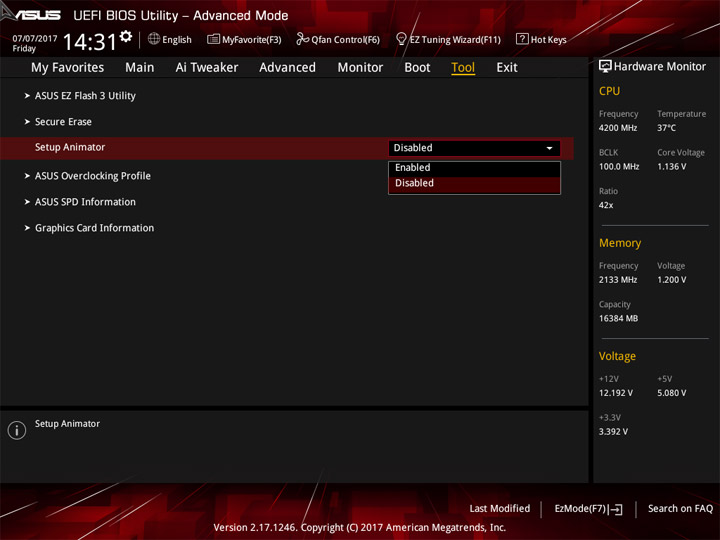Click the Hardware Monitor display icon
Viewport: 720px width, 540px height.
(605, 67)
